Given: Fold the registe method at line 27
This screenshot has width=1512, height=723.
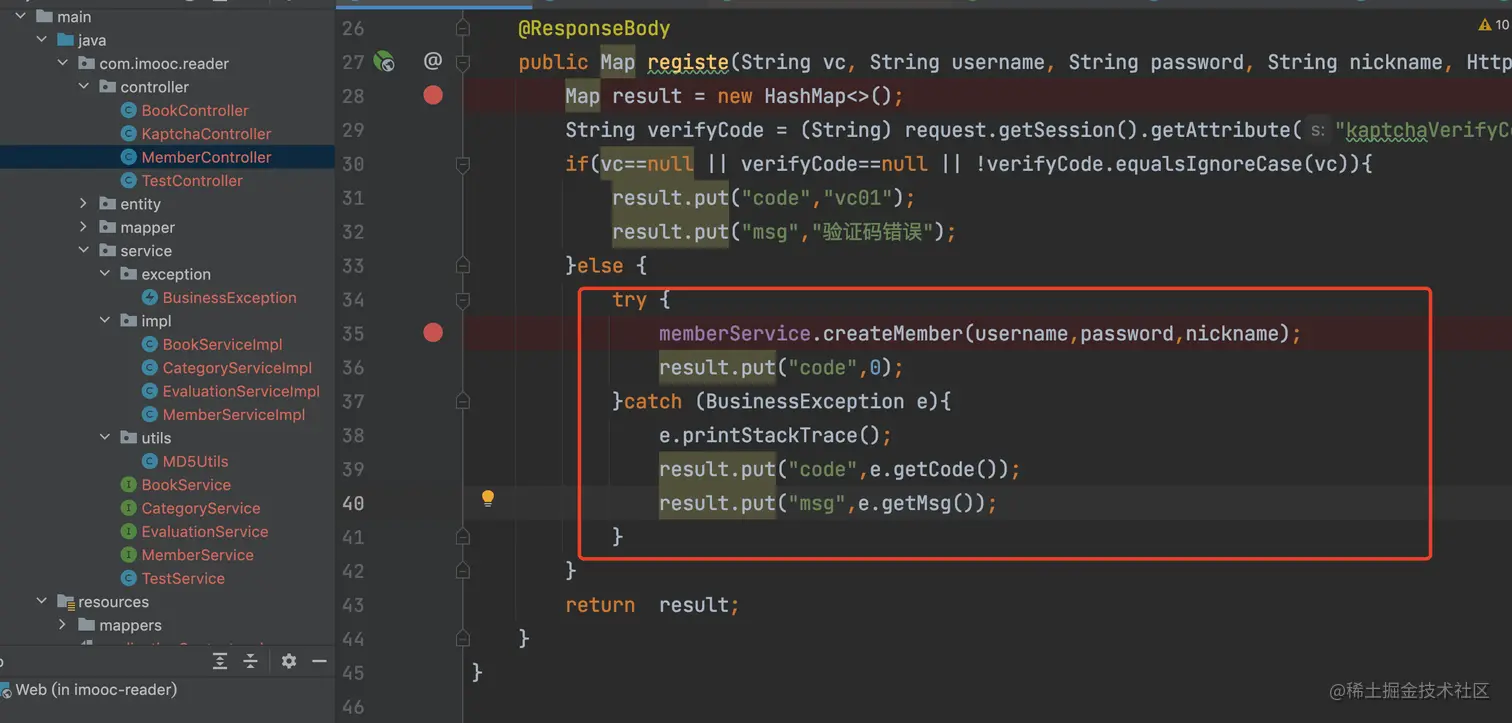Looking at the screenshot, I should 462,62.
